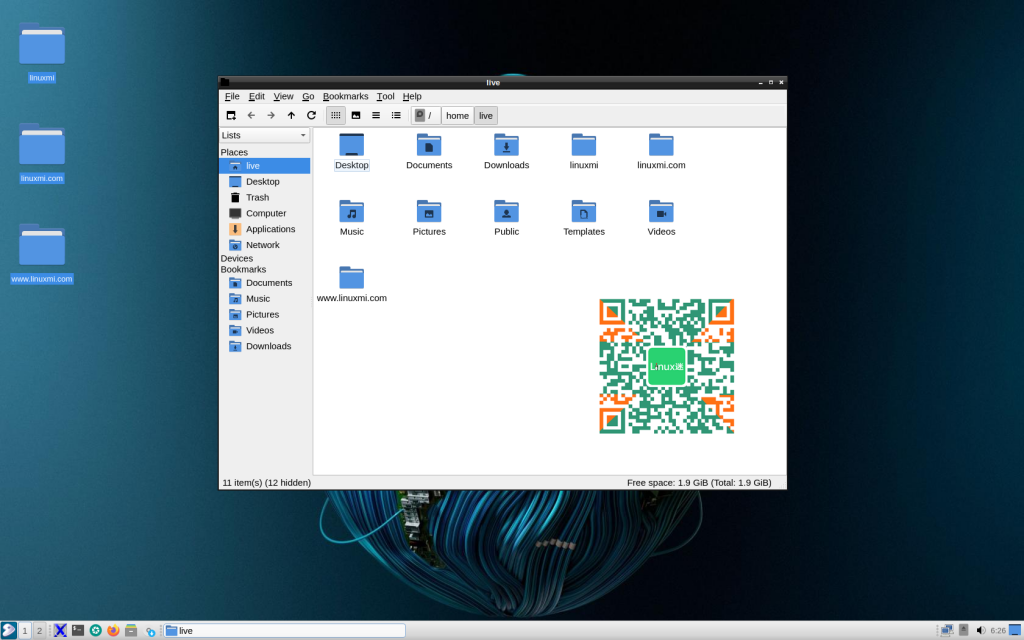Click the blue X taskbar launcher
1024x640 pixels.
pyautogui.click(x=60, y=630)
